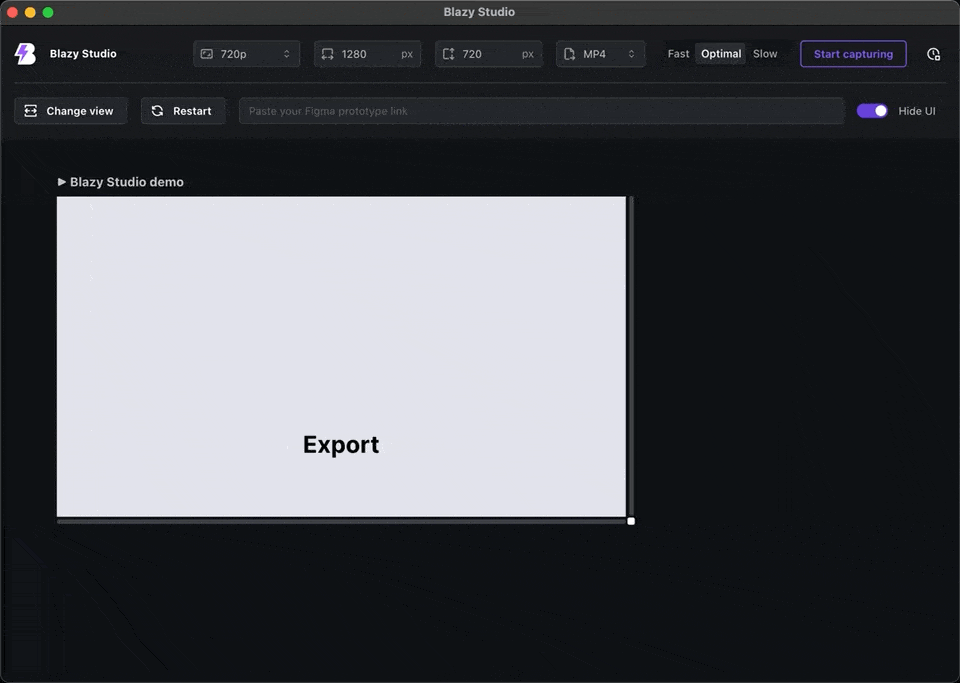960x683 pixels.
Task: Open the 720p resolution preset dropdown
Action: point(246,54)
